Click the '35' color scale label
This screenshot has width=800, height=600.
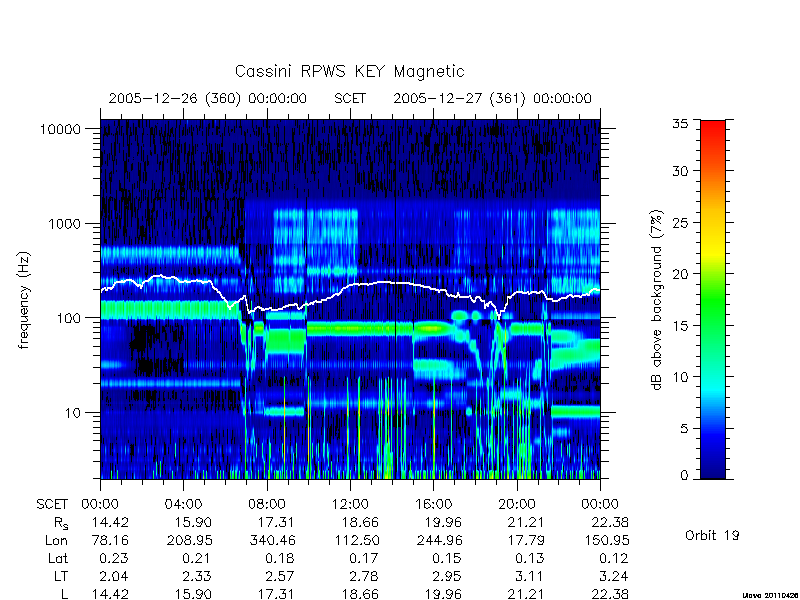[680, 124]
